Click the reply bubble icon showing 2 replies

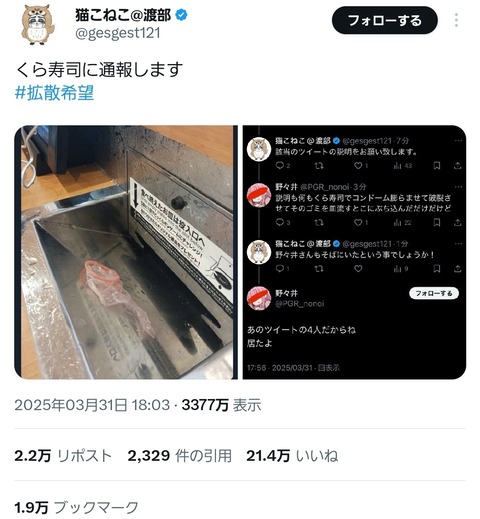pyautogui.click(x=283, y=165)
